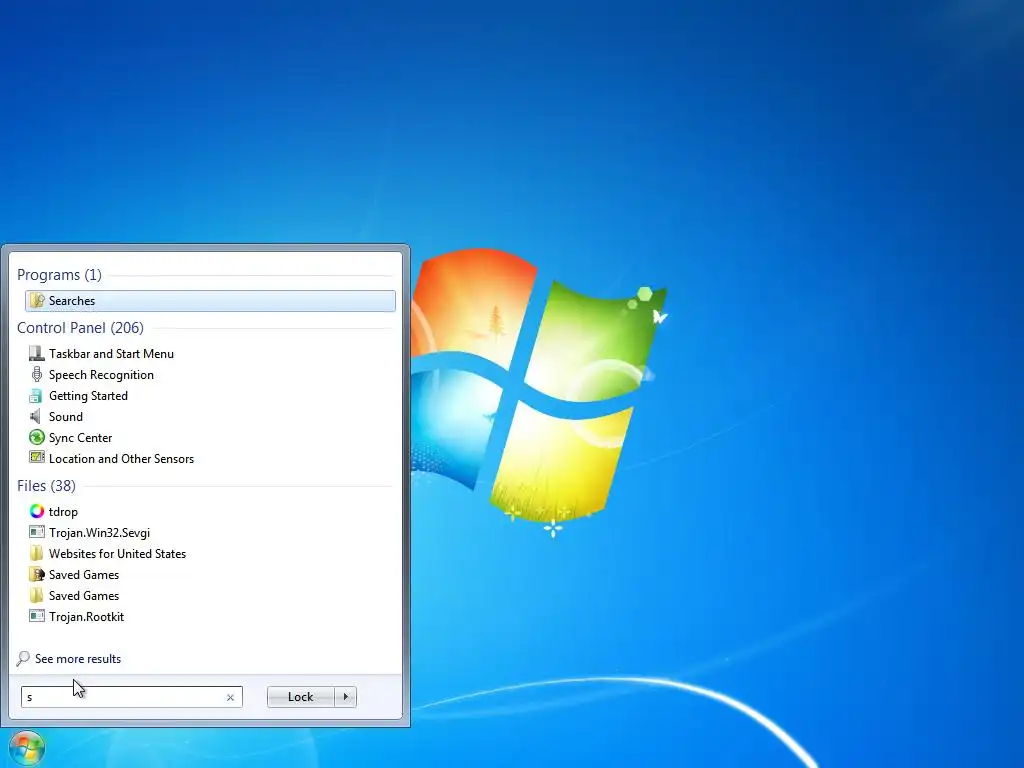Open Websites for United States folder
1024x768 pixels.
click(x=210, y=554)
